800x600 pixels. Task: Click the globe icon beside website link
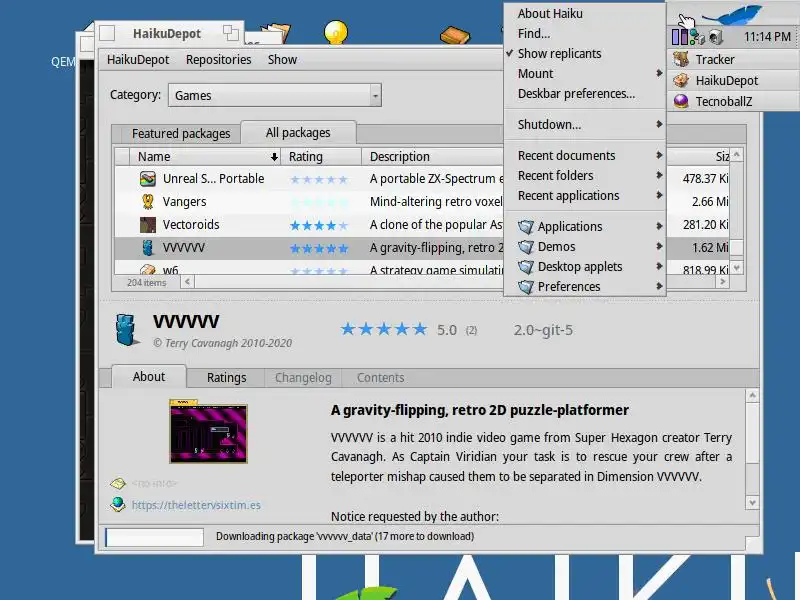[118, 504]
